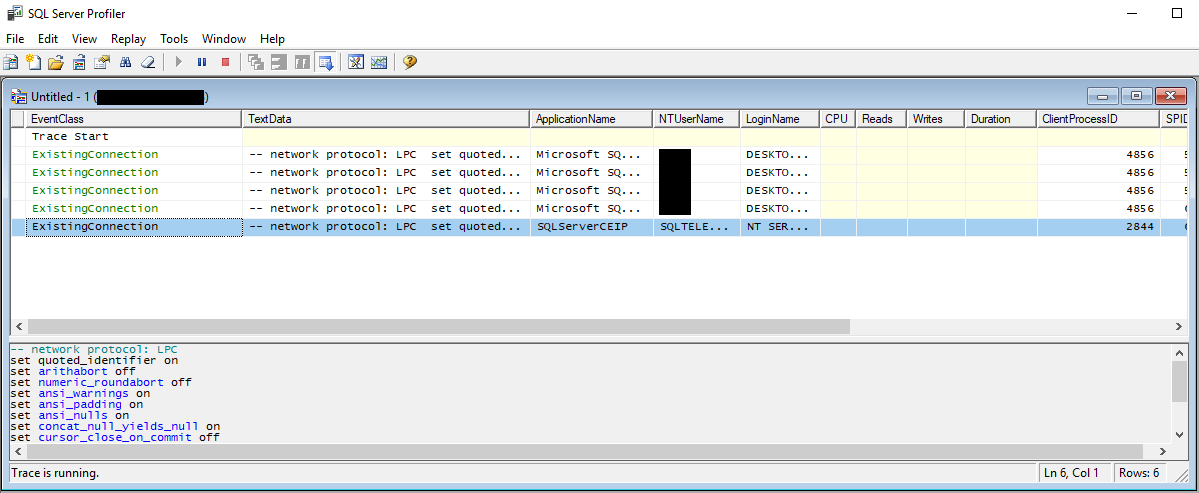Stop the running trace
Viewport: 1199px width, 493px height.
225,62
